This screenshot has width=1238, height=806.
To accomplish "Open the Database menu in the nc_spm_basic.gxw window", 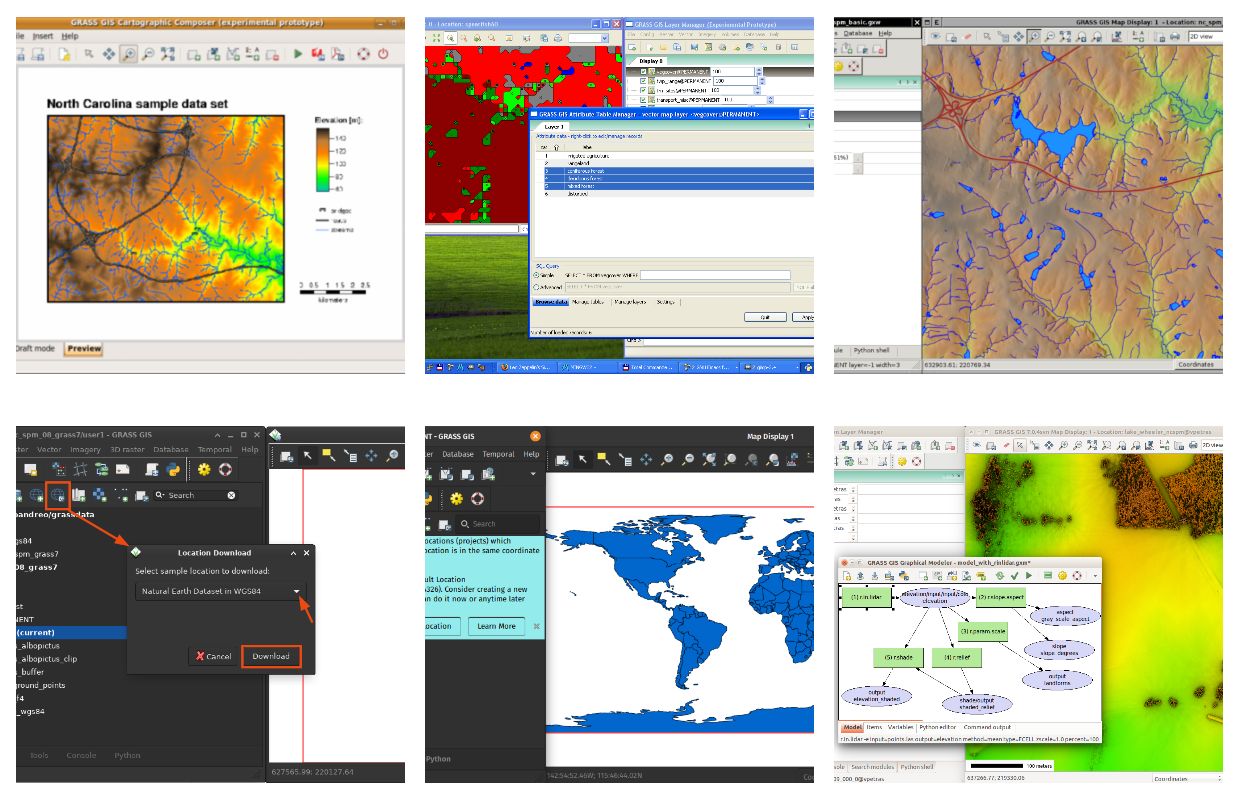I will coord(858,33).
